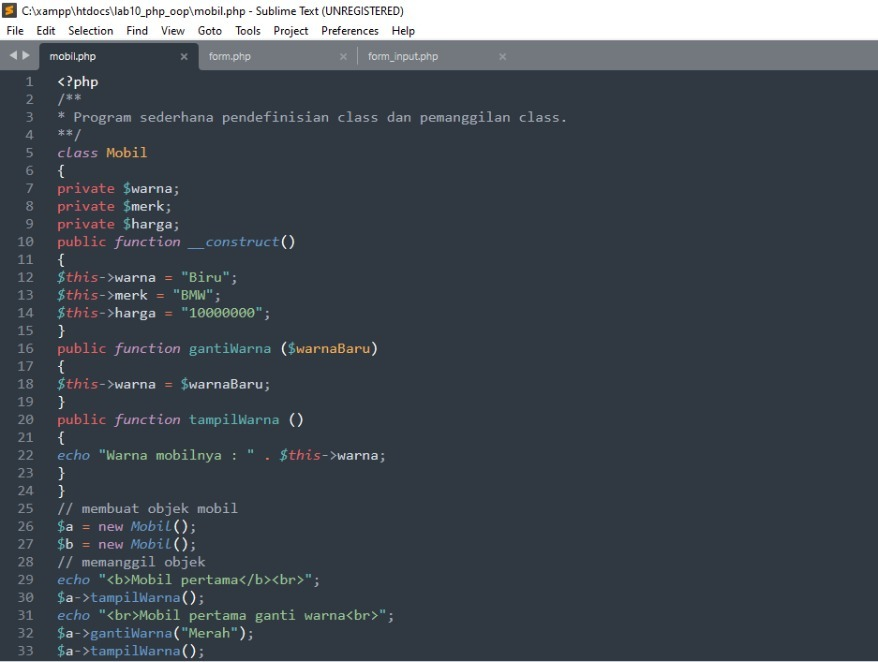This screenshot has width=878, height=662.
Task: Click the '$warnaBaru' parameter on line 16
Action: coord(329,348)
